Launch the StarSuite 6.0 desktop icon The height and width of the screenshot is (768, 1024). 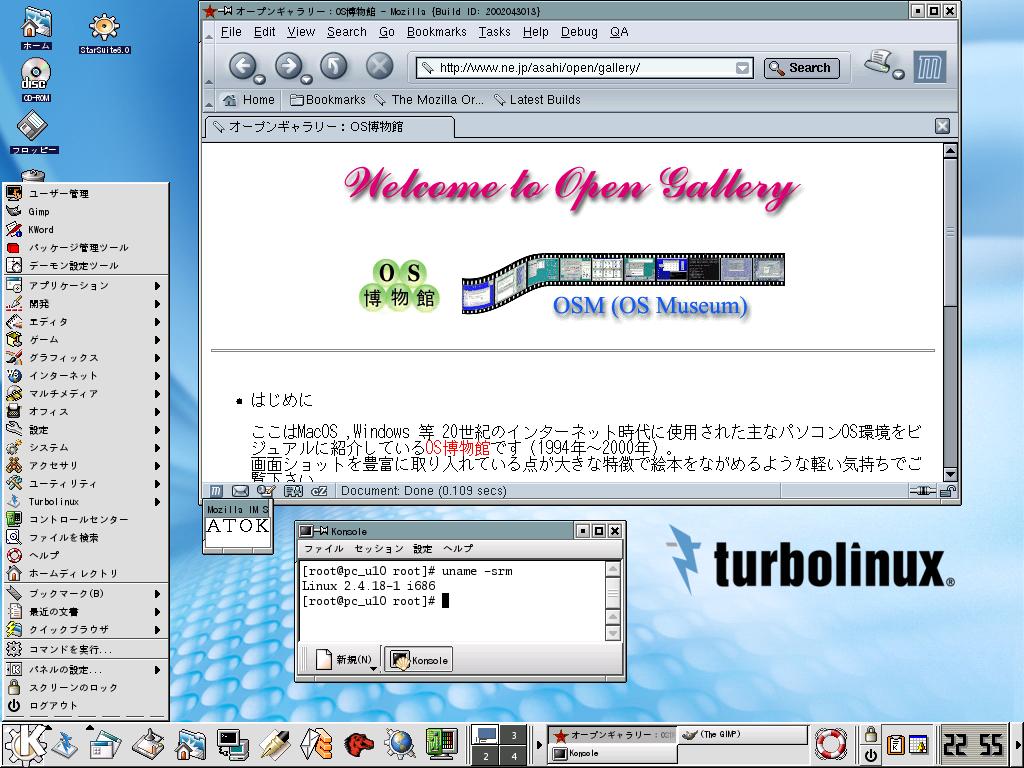(x=104, y=33)
